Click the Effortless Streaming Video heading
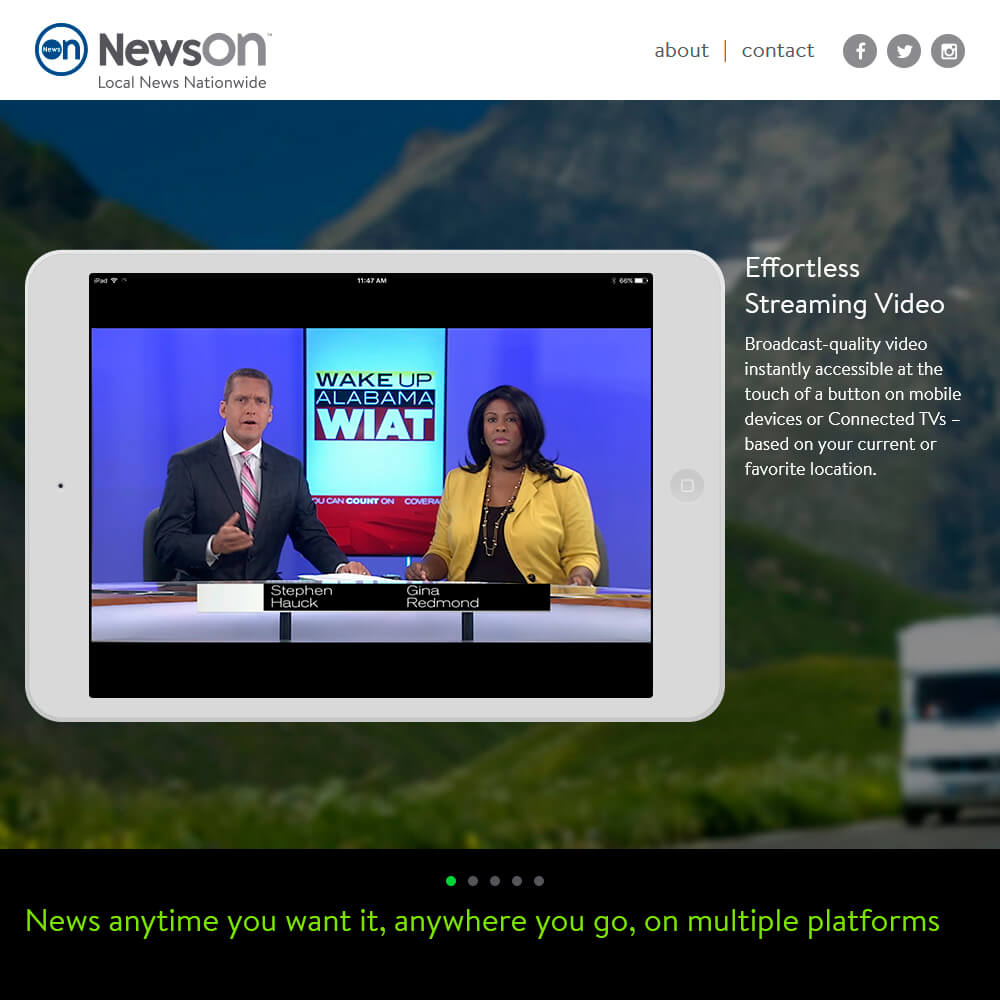 (x=844, y=286)
